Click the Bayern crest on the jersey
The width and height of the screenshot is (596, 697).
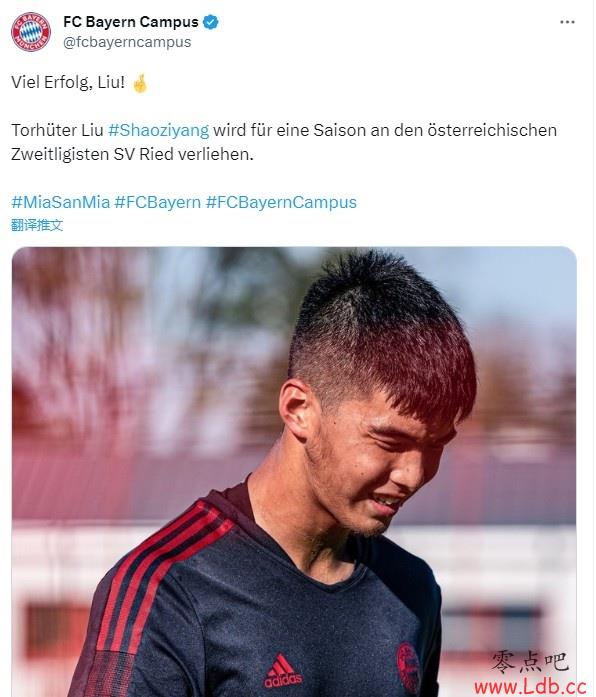408,667
